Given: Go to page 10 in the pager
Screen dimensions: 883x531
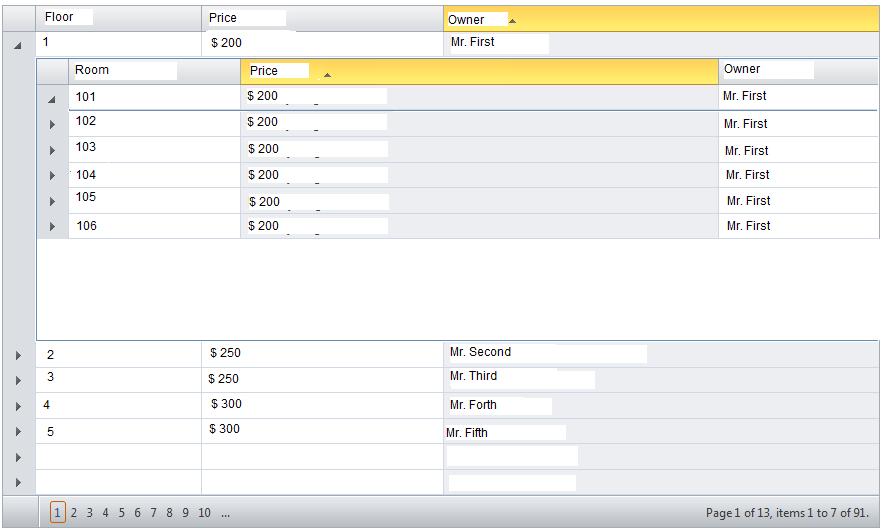Looking at the screenshot, I should (204, 513).
